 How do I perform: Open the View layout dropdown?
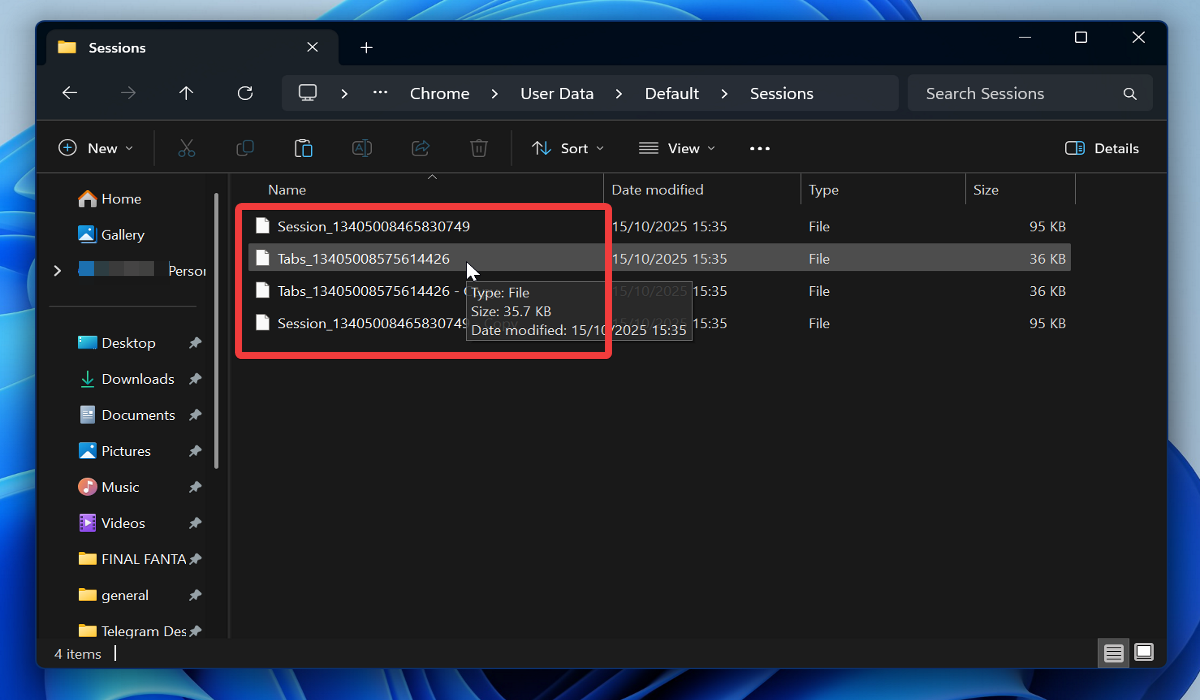[x=677, y=148]
